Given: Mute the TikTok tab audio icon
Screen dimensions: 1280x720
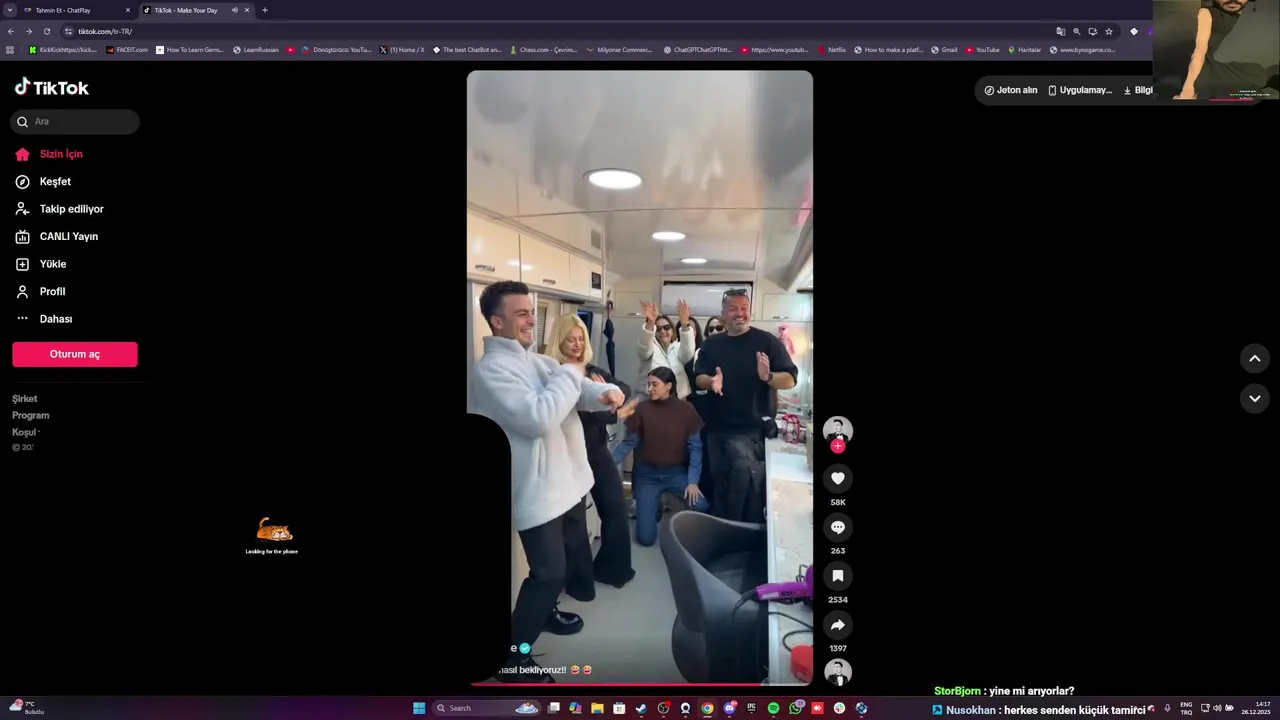Looking at the screenshot, I should pyautogui.click(x=235, y=10).
